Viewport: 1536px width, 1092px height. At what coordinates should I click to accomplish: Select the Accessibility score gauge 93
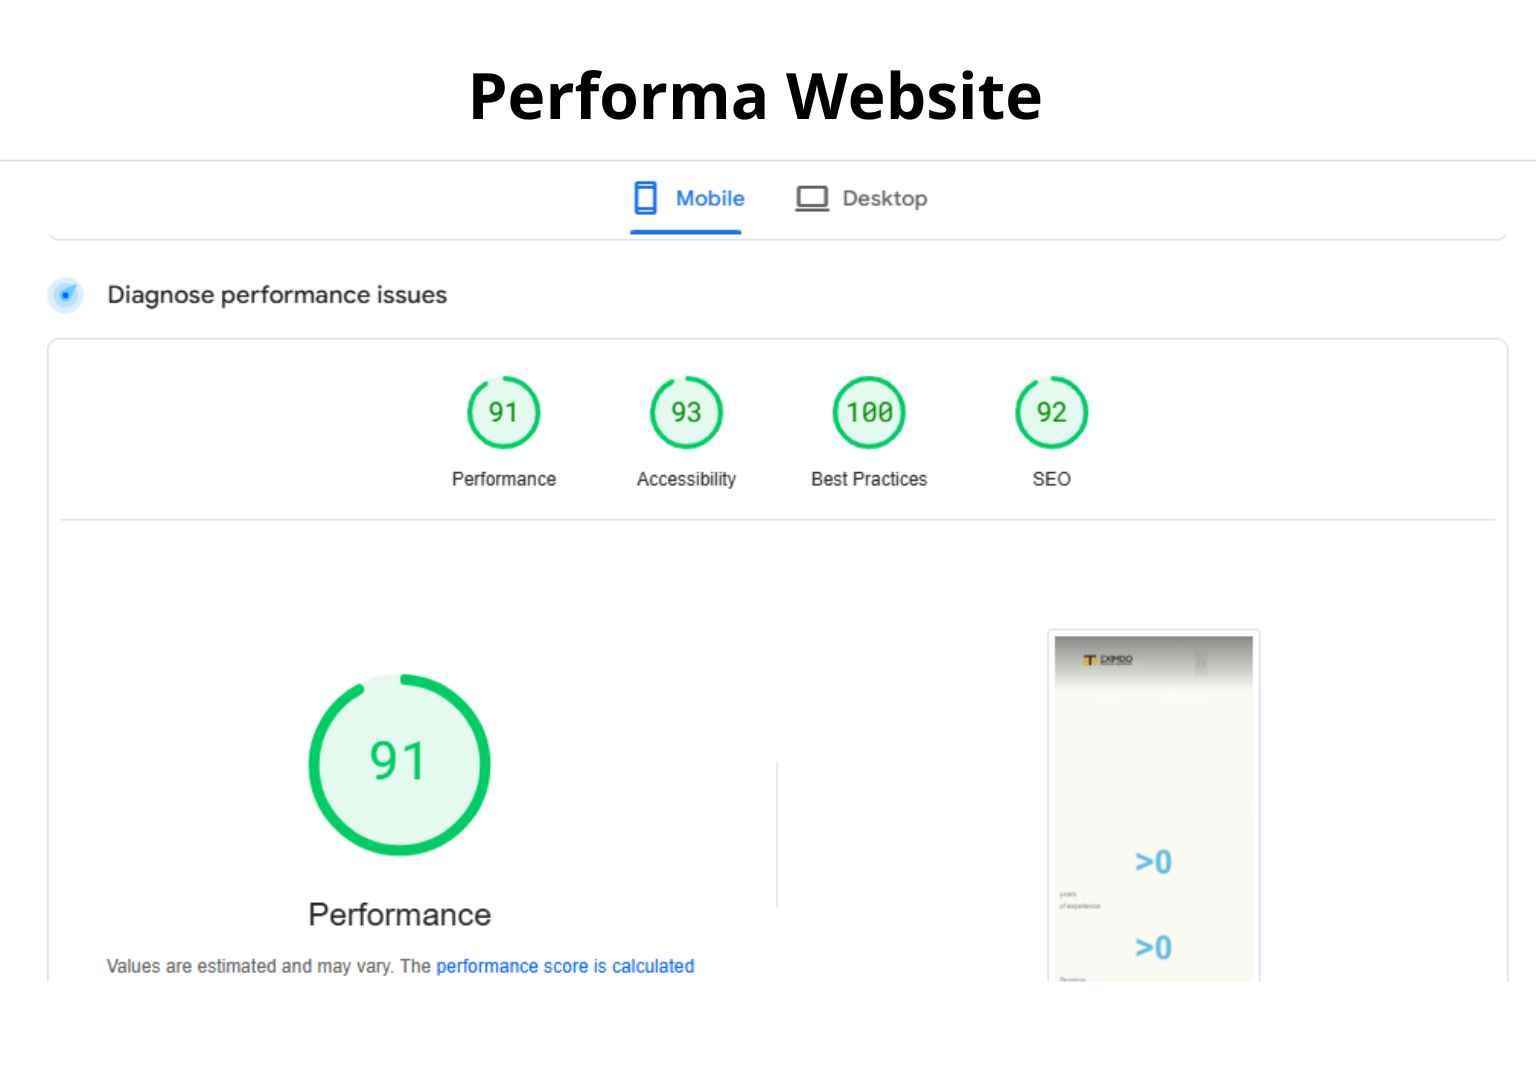pyautogui.click(x=686, y=412)
